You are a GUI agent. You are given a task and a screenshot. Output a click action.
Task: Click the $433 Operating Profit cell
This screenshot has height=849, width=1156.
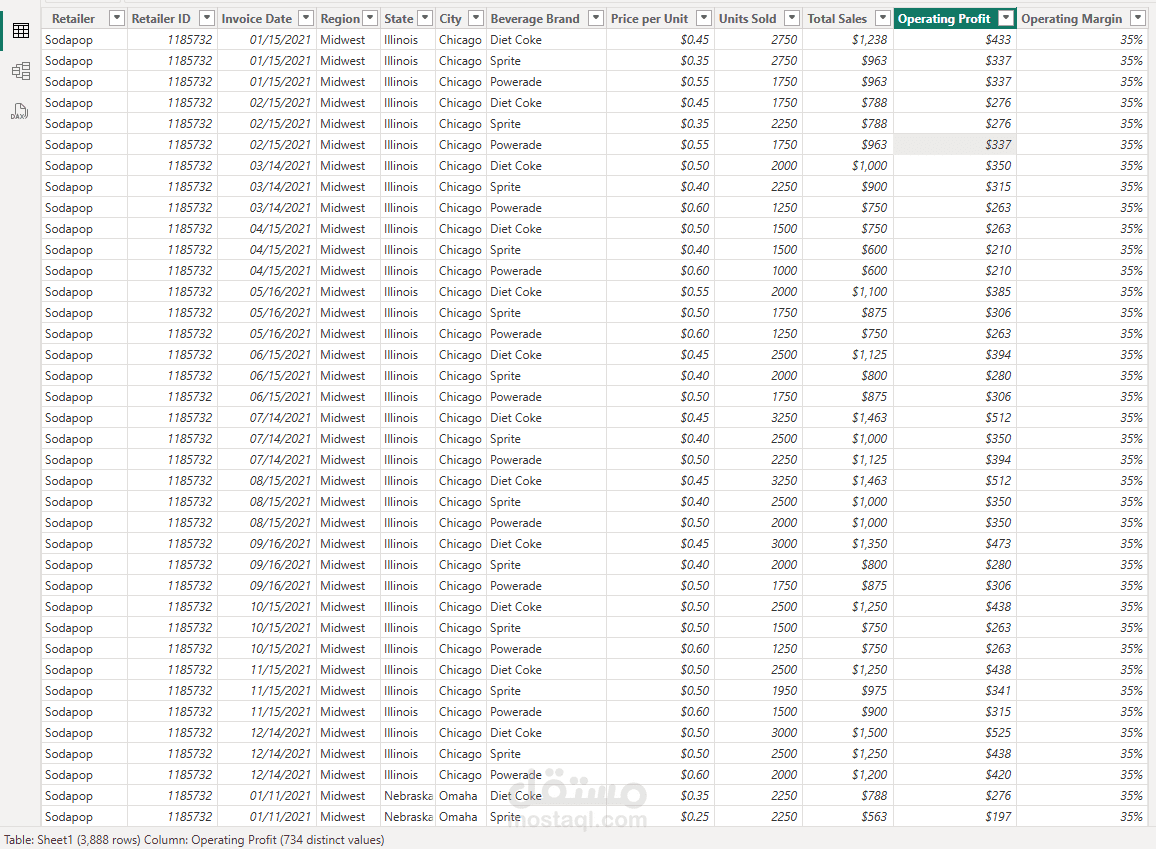point(955,40)
